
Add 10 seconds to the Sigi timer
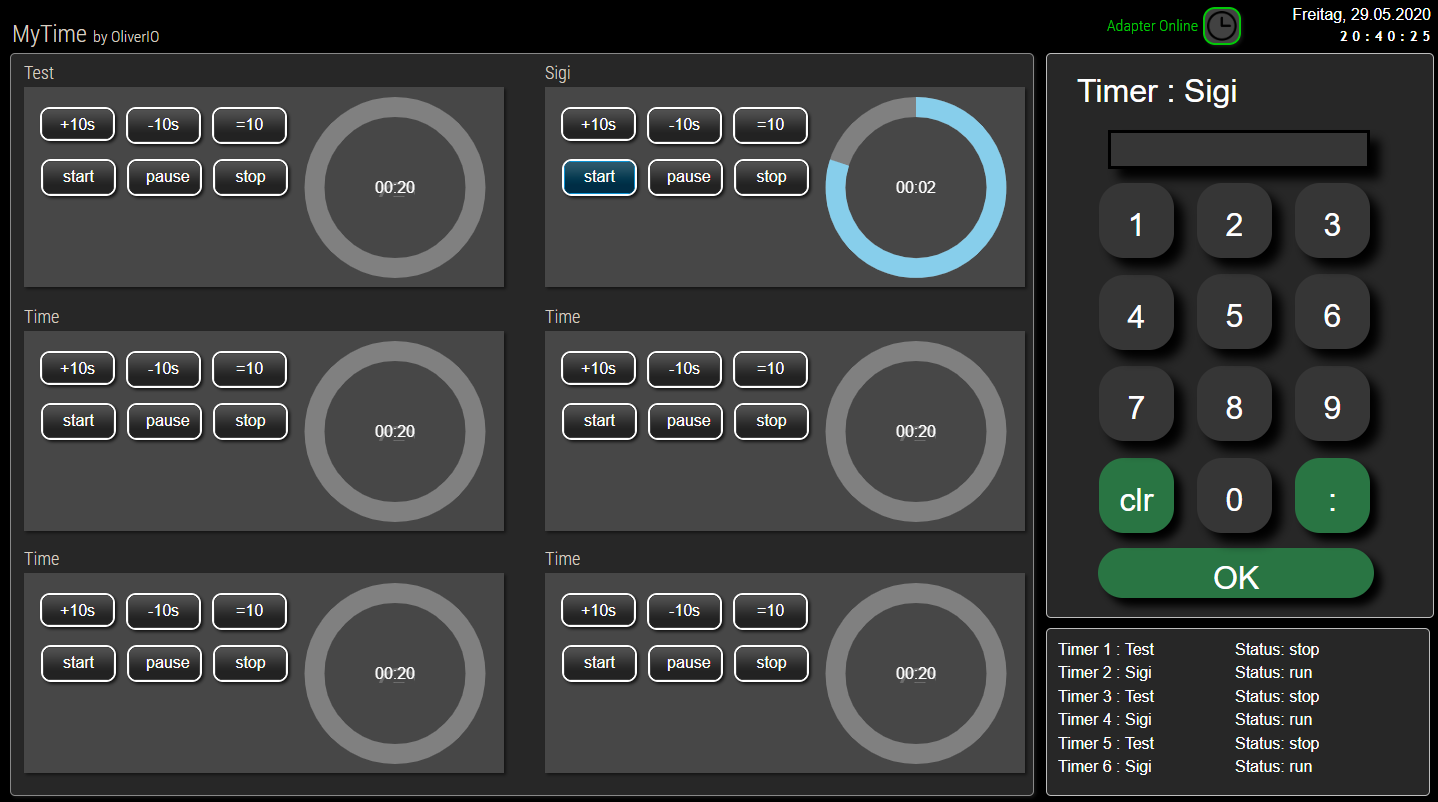(x=599, y=125)
